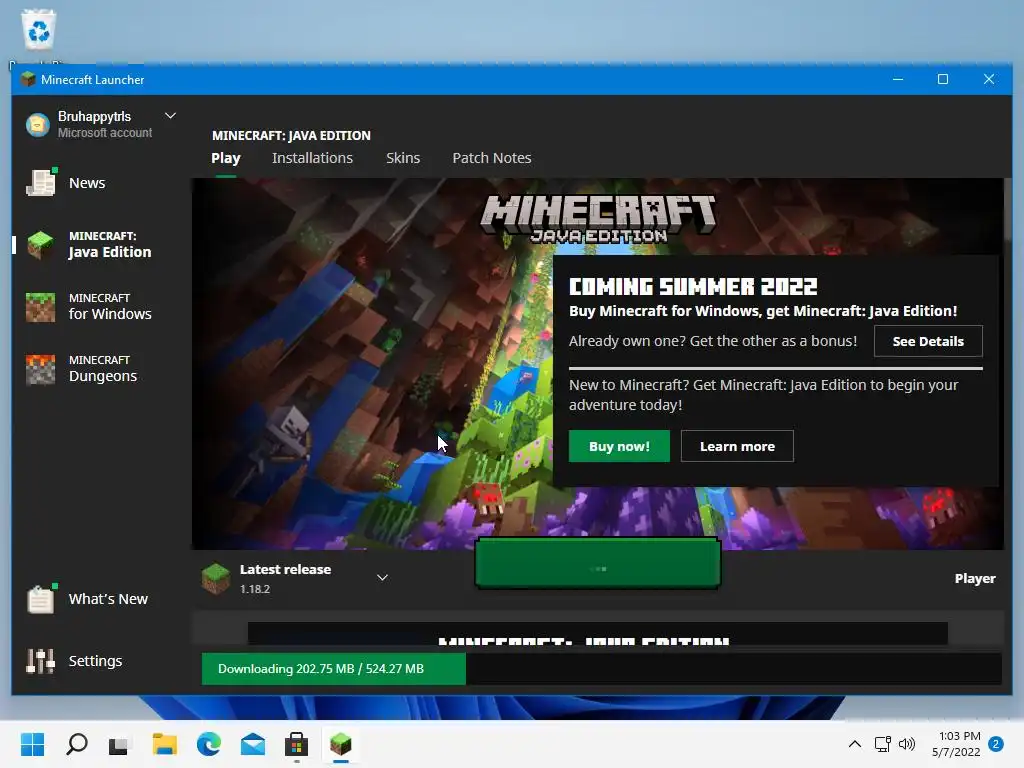Select Minecraft Dungeons in the sidebar
1024x768 pixels.
103,369
